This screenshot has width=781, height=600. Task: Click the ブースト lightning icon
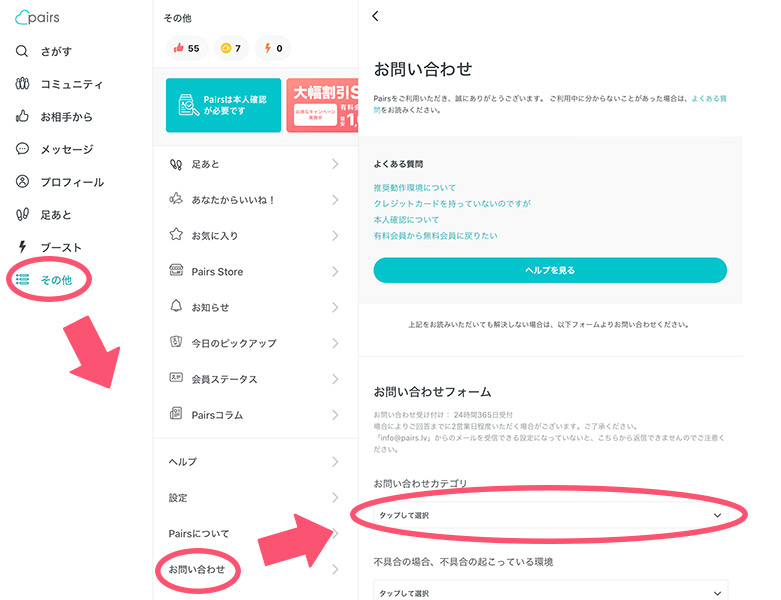(22, 247)
